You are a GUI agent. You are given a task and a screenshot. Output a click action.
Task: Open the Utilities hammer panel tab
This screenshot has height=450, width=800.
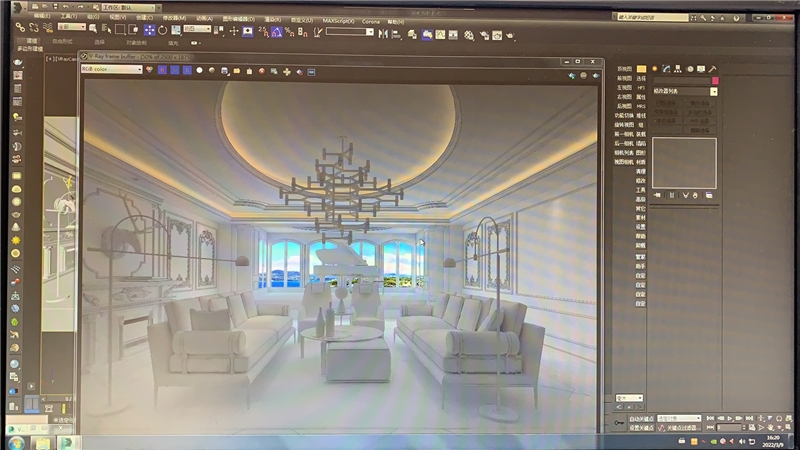pos(711,69)
